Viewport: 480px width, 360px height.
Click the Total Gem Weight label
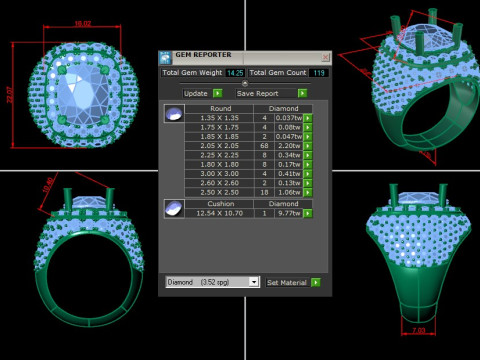point(192,73)
